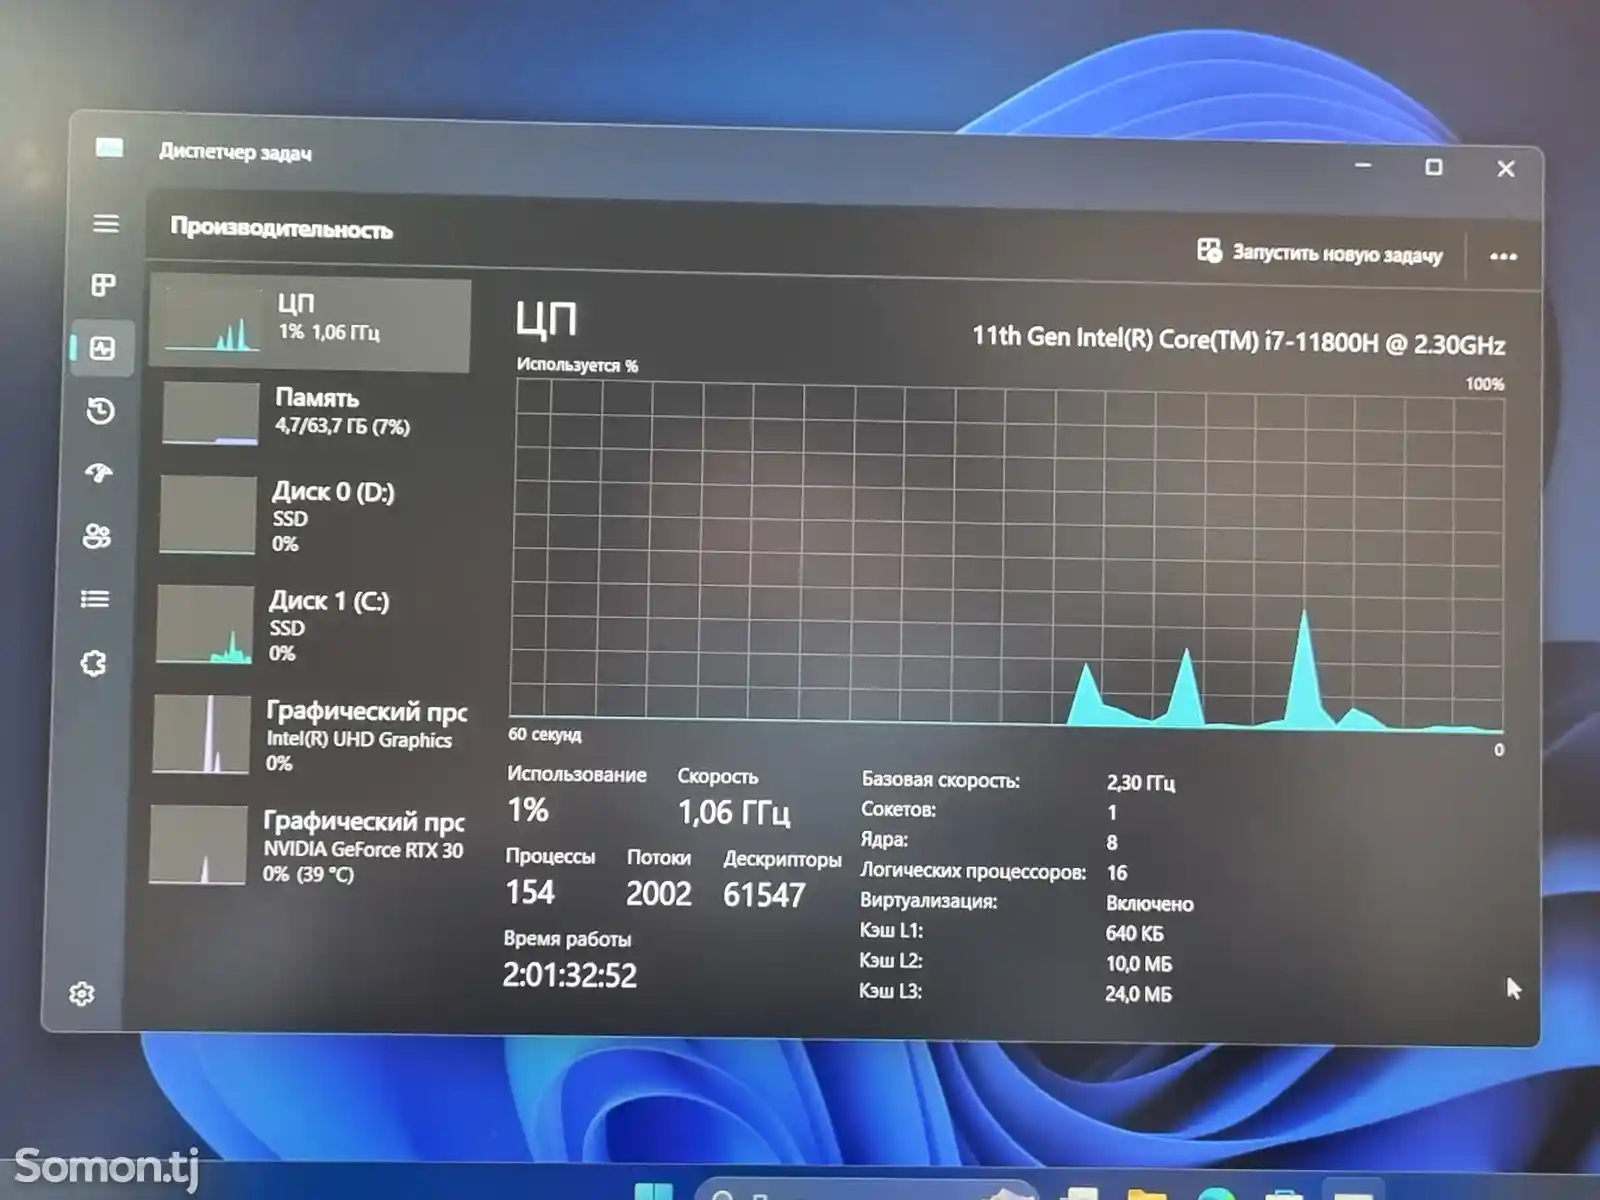Open the Details list page icon
1600x1200 pixels.
pos(95,599)
